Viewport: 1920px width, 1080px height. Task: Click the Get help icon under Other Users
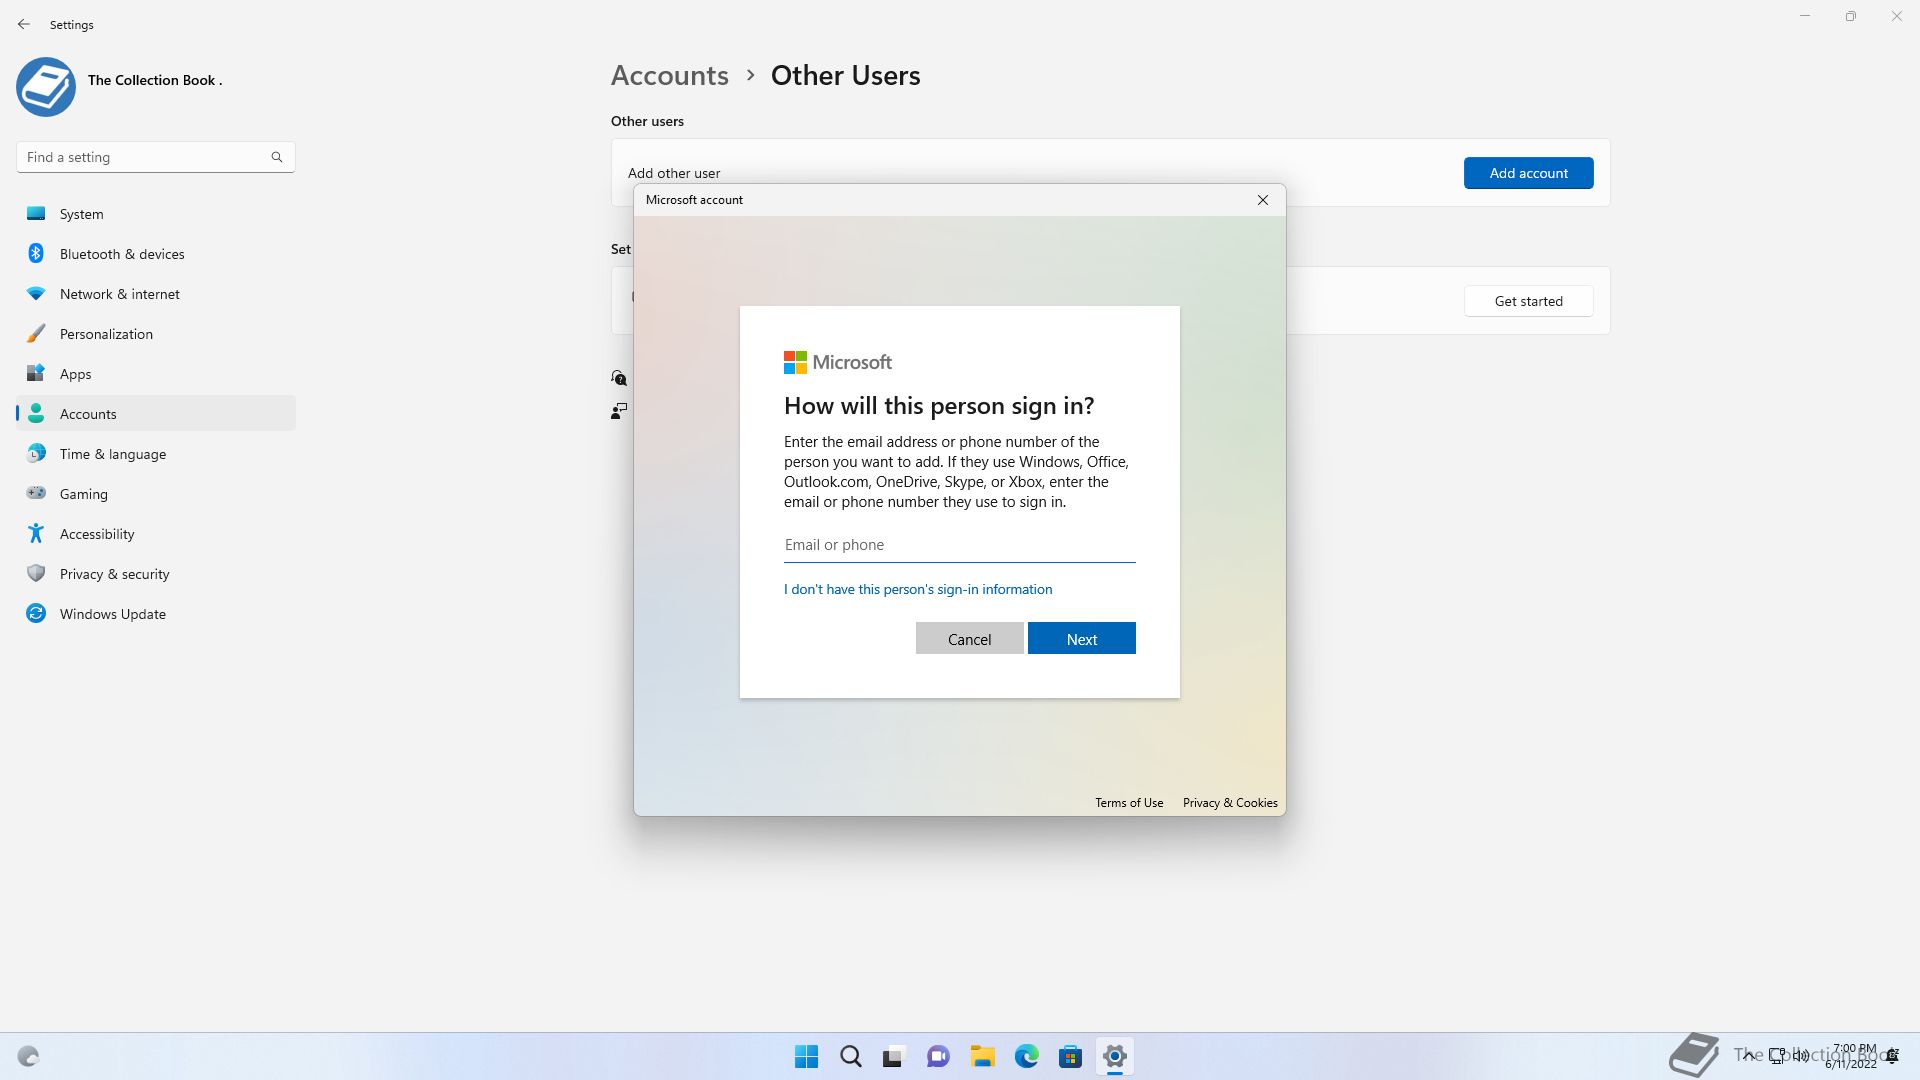[619, 378]
